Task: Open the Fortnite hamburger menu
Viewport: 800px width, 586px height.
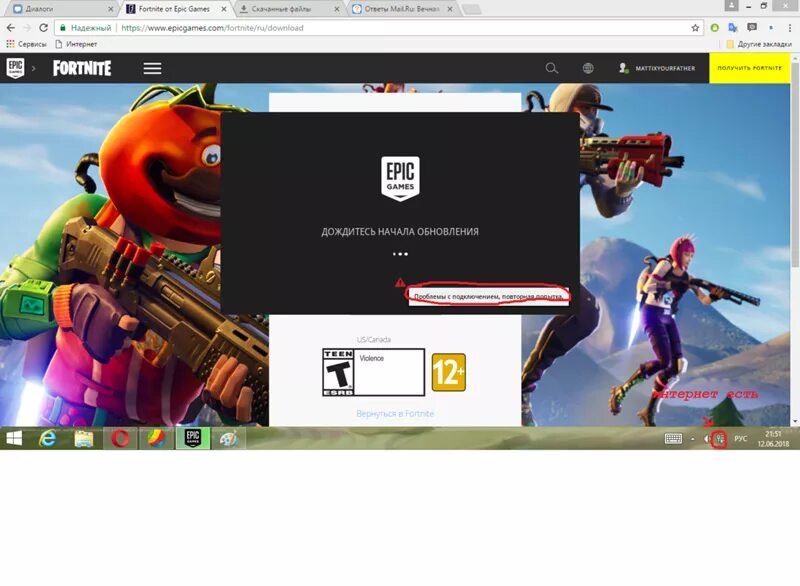Action: [x=152, y=68]
